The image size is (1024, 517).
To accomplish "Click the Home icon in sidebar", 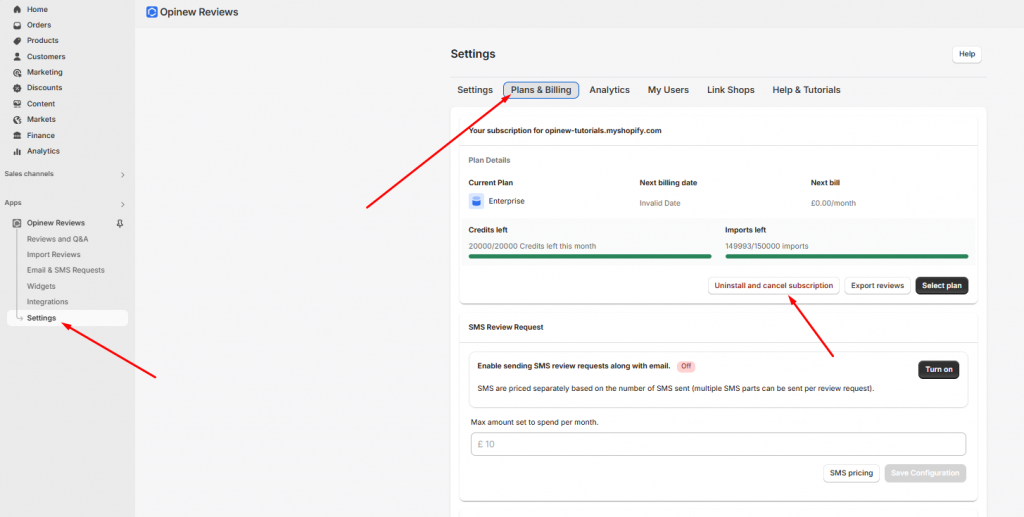I will click(x=17, y=9).
